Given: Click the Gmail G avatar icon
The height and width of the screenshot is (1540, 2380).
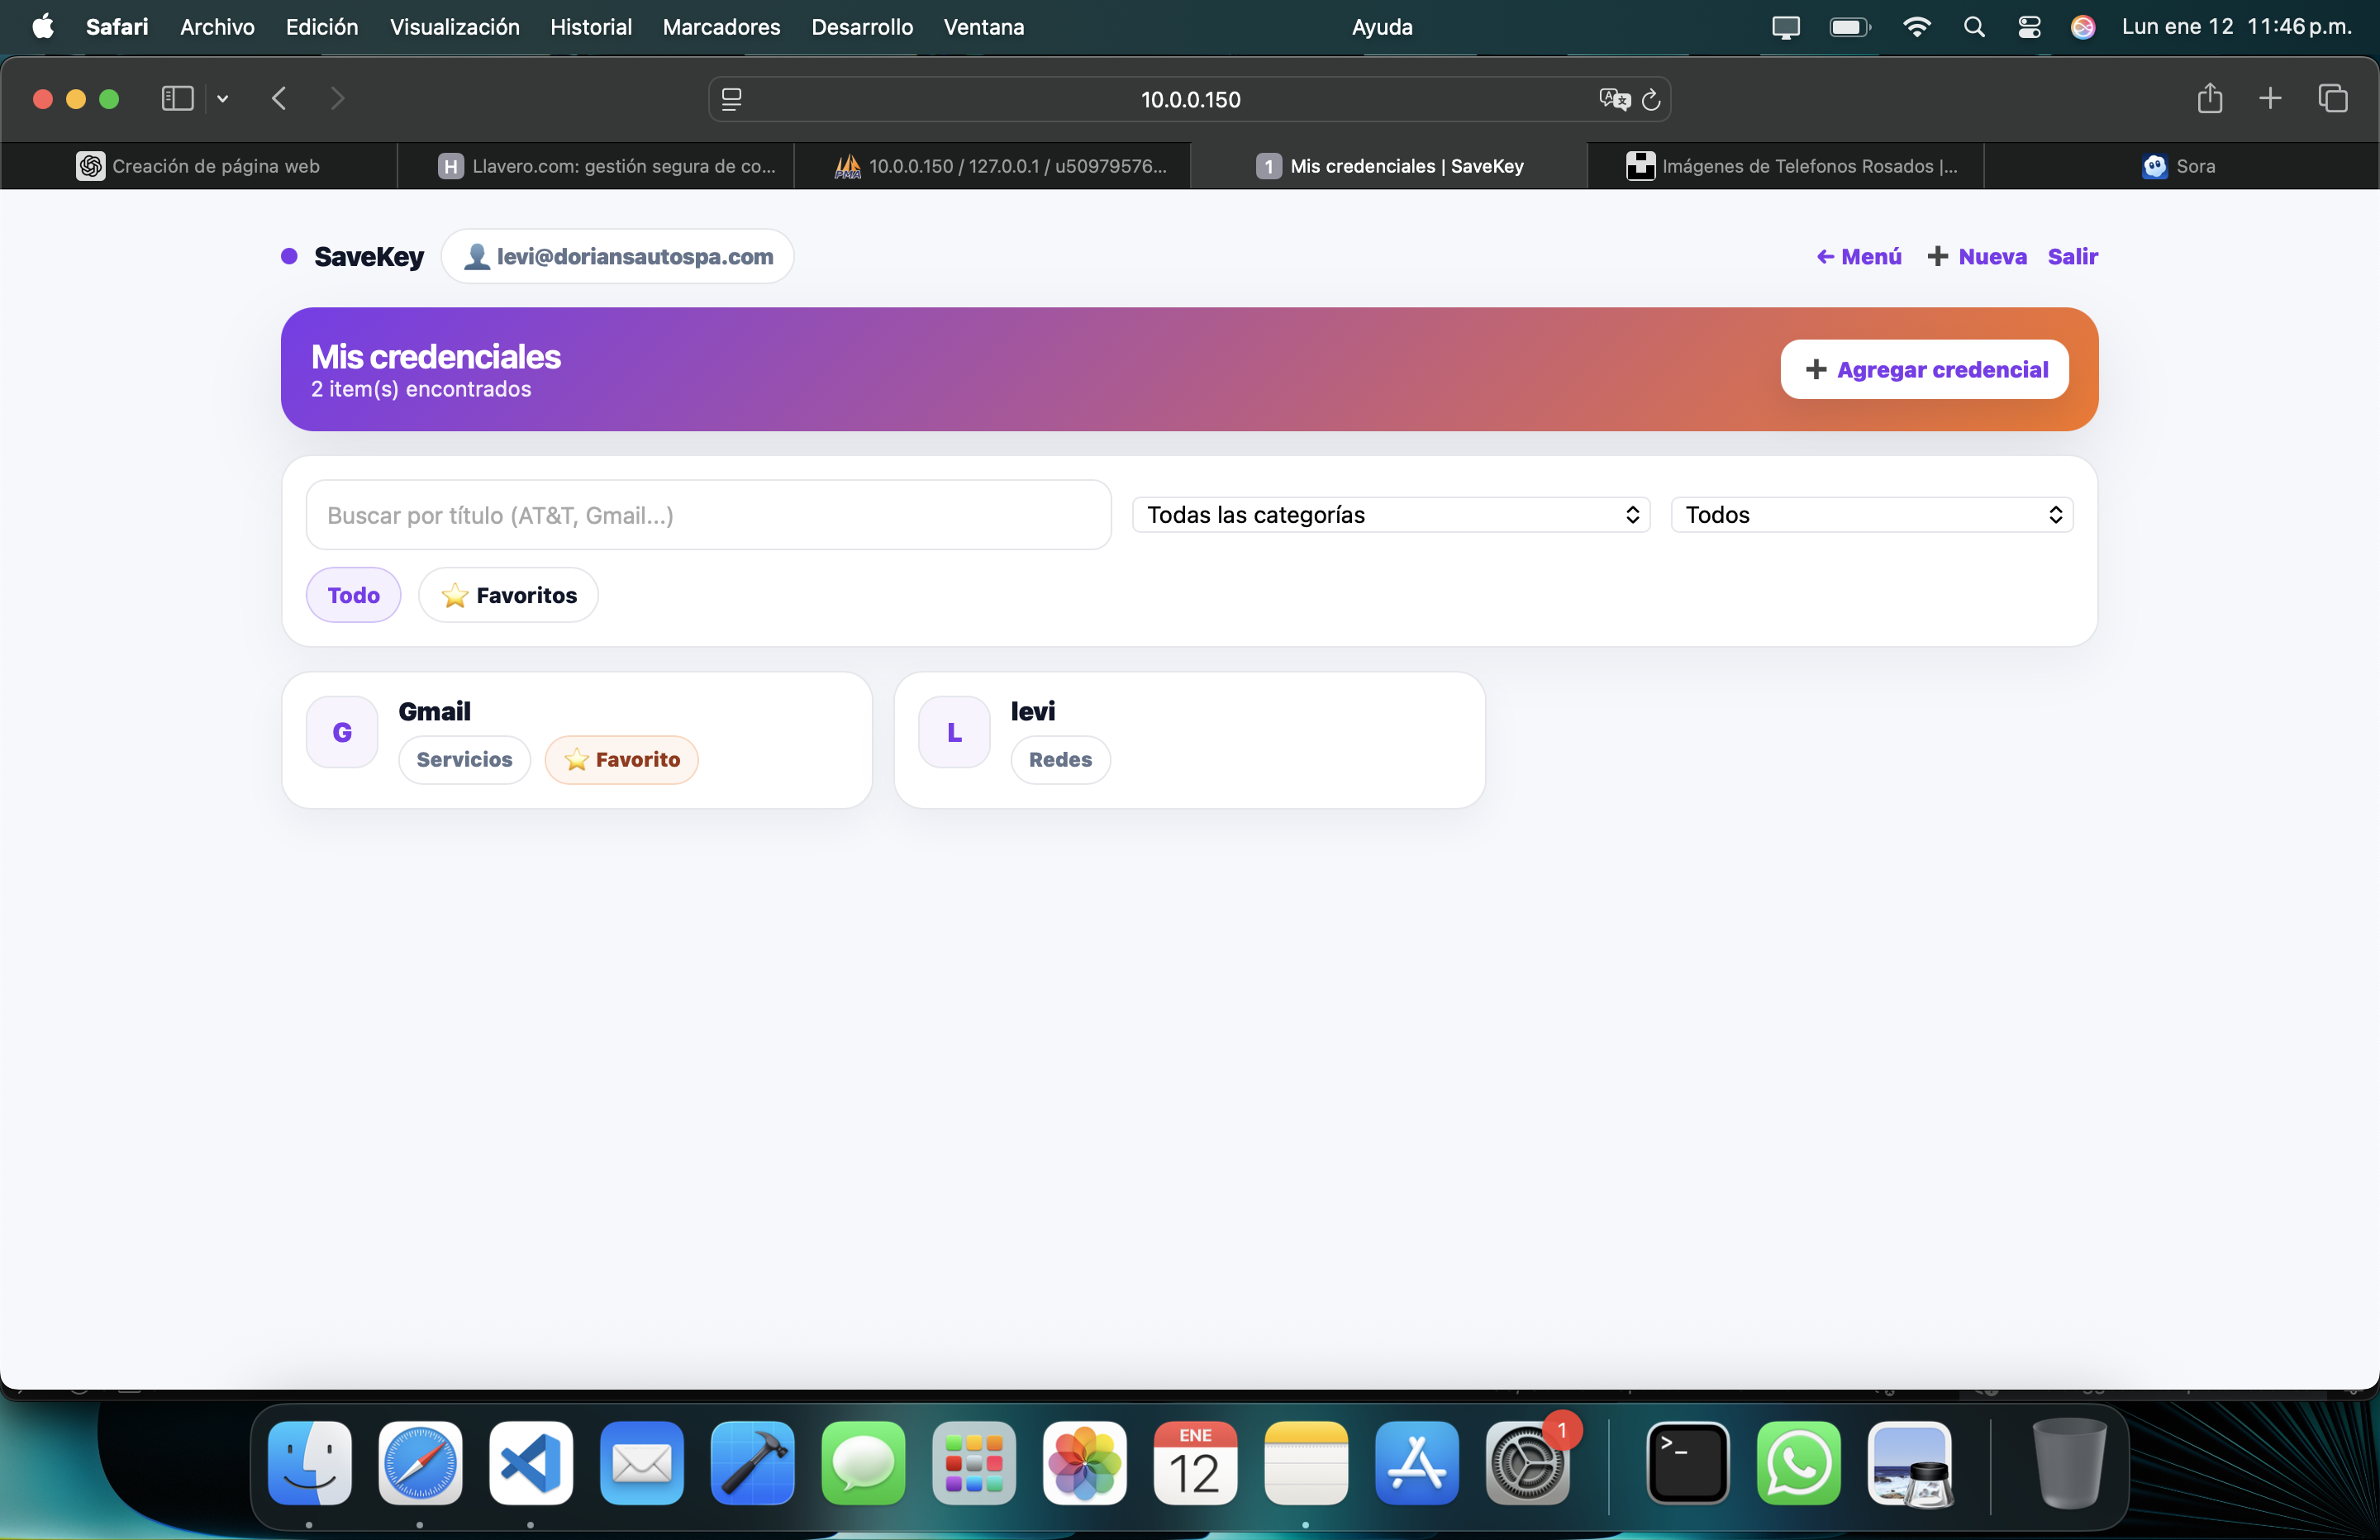Looking at the screenshot, I should point(342,732).
